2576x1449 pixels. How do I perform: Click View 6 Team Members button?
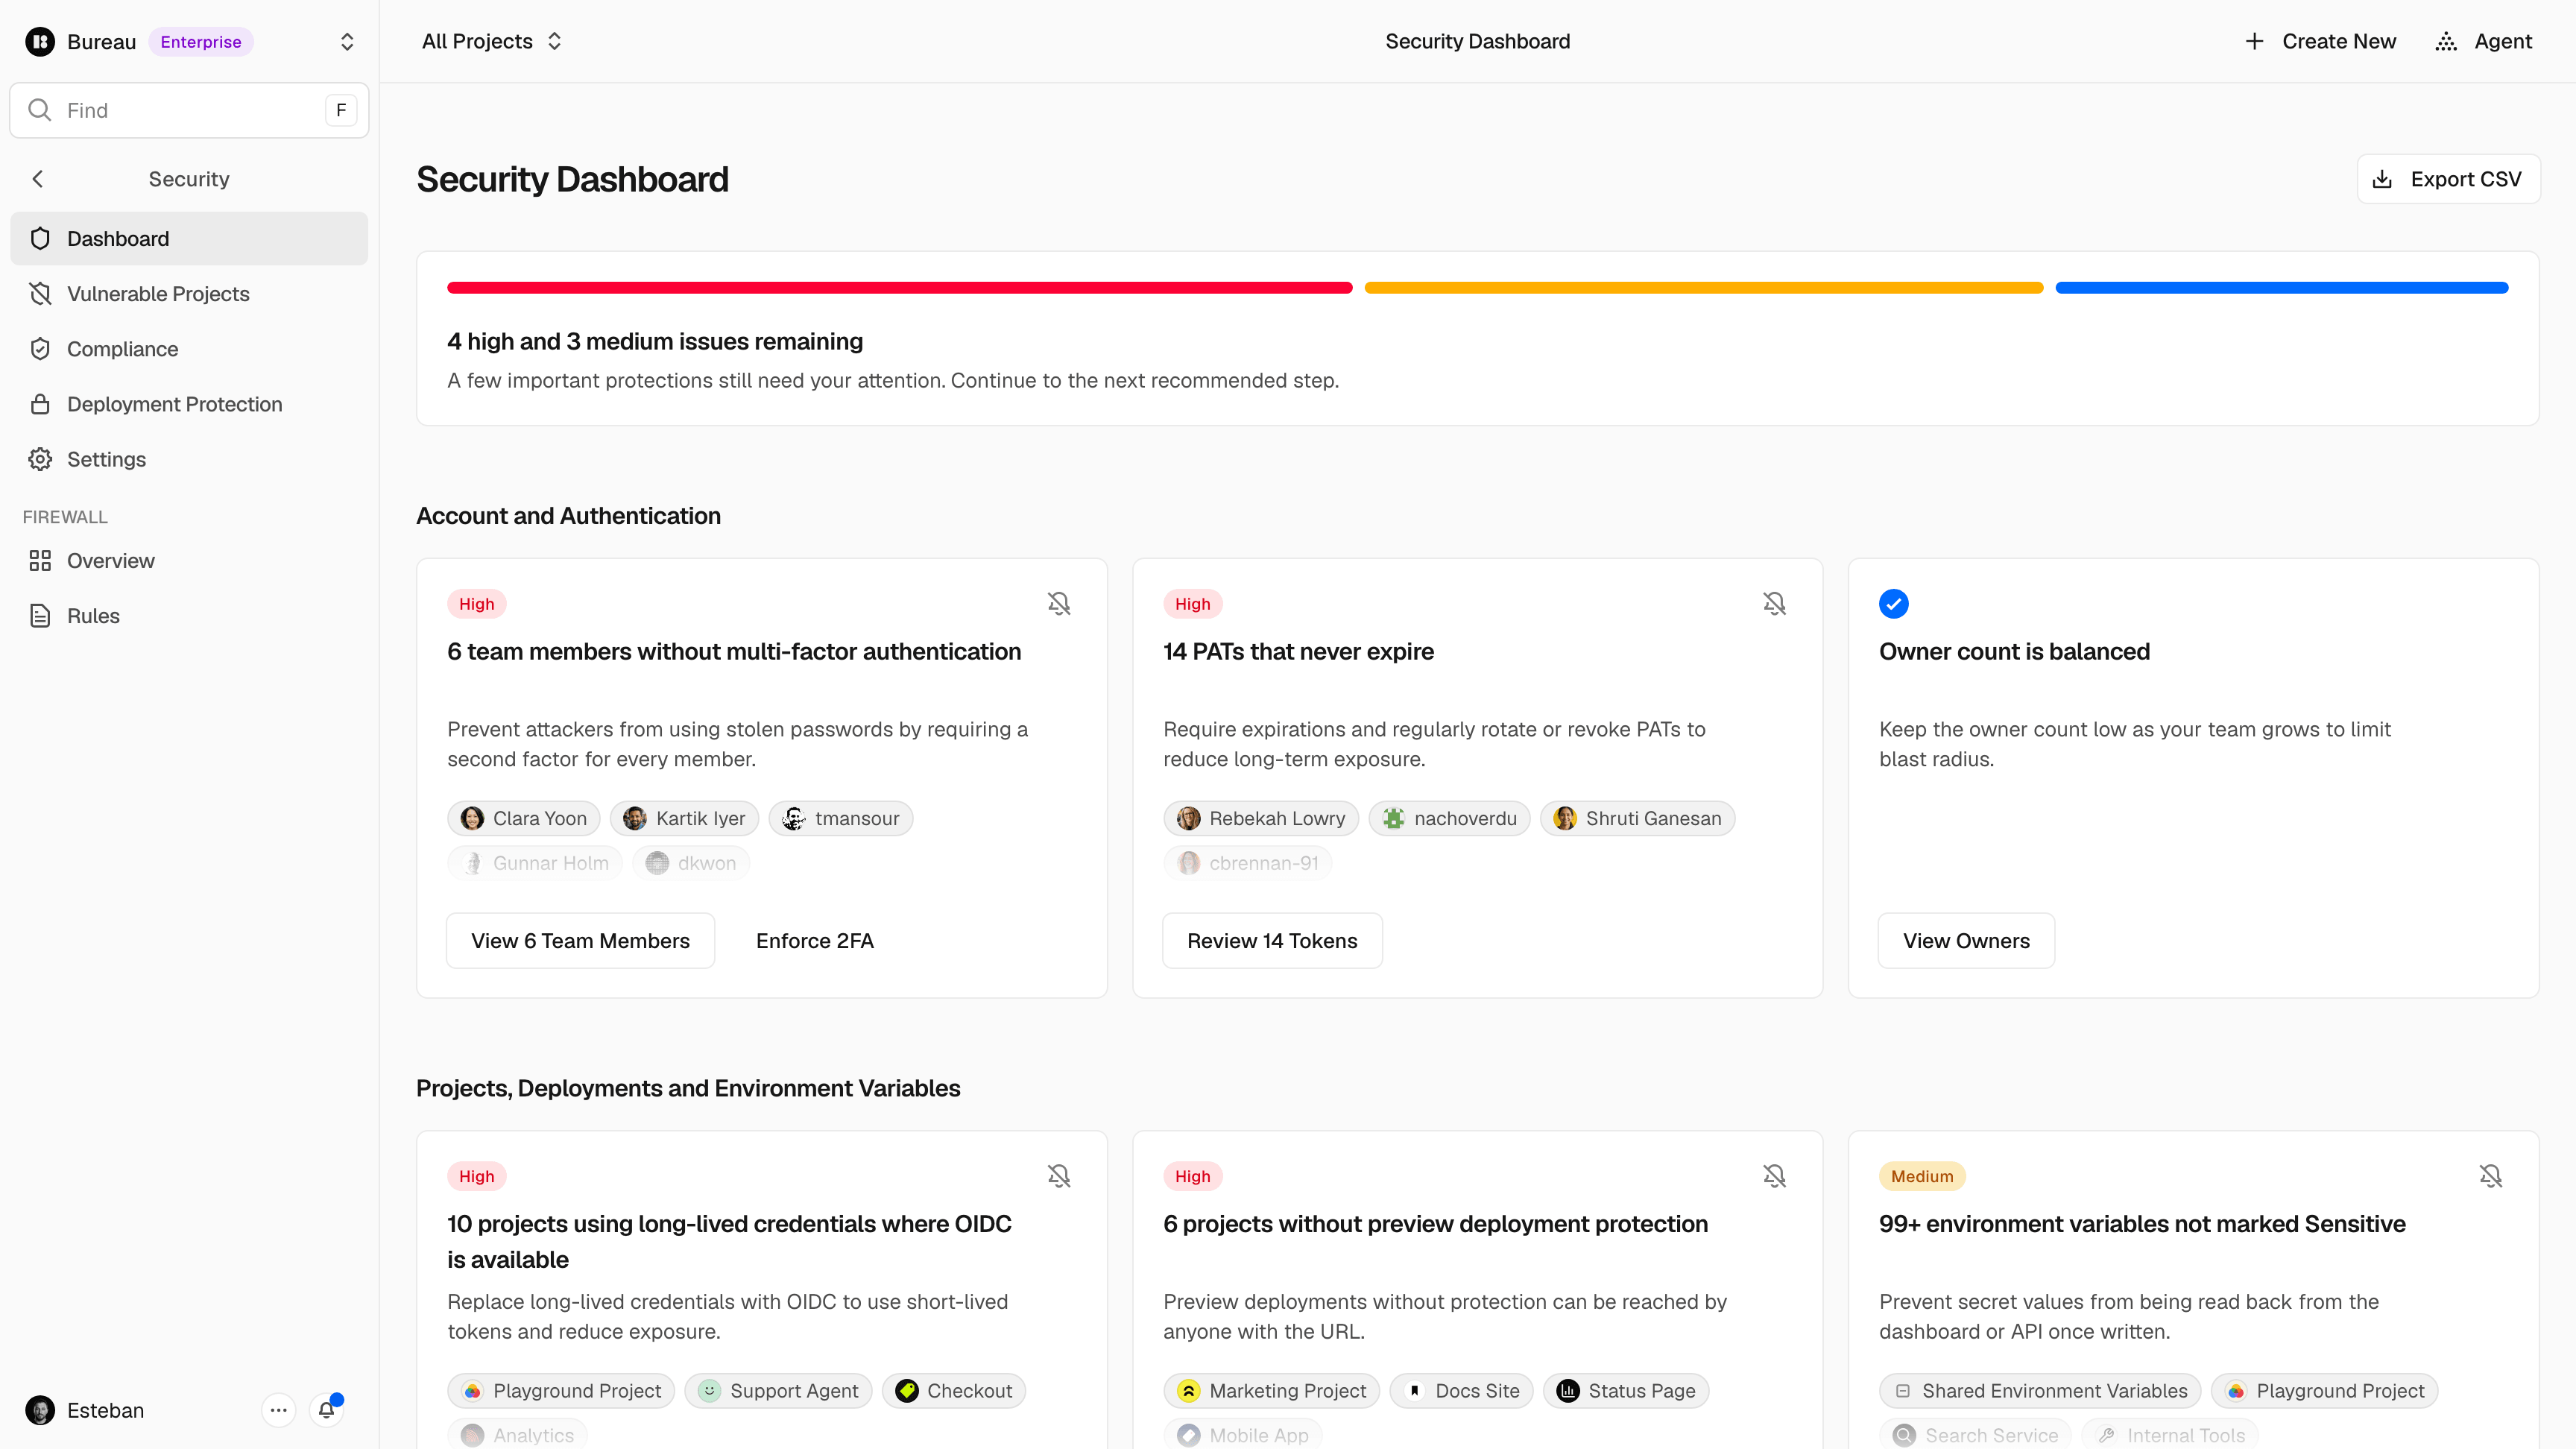[x=580, y=940]
